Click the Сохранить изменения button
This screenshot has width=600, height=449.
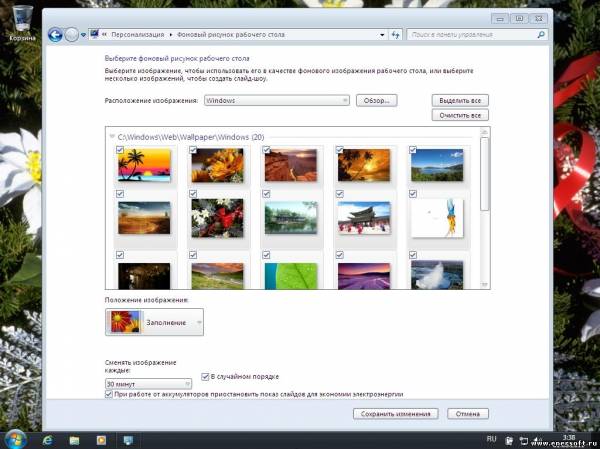[x=396, y=414]
